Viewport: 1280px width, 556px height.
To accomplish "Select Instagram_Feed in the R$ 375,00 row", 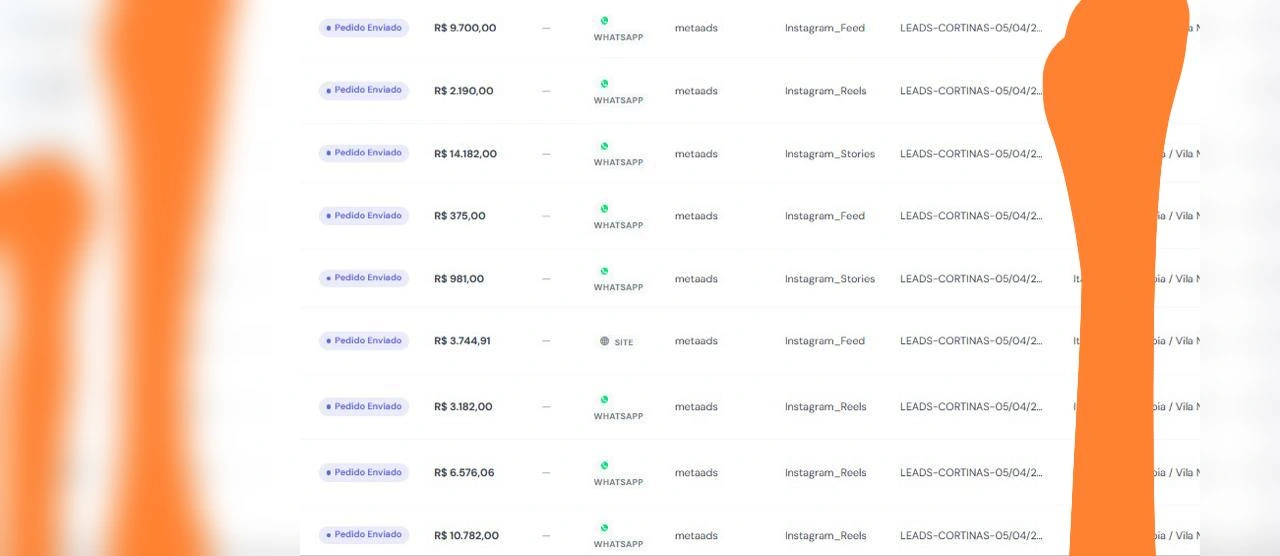I will [x=825, y=216].
